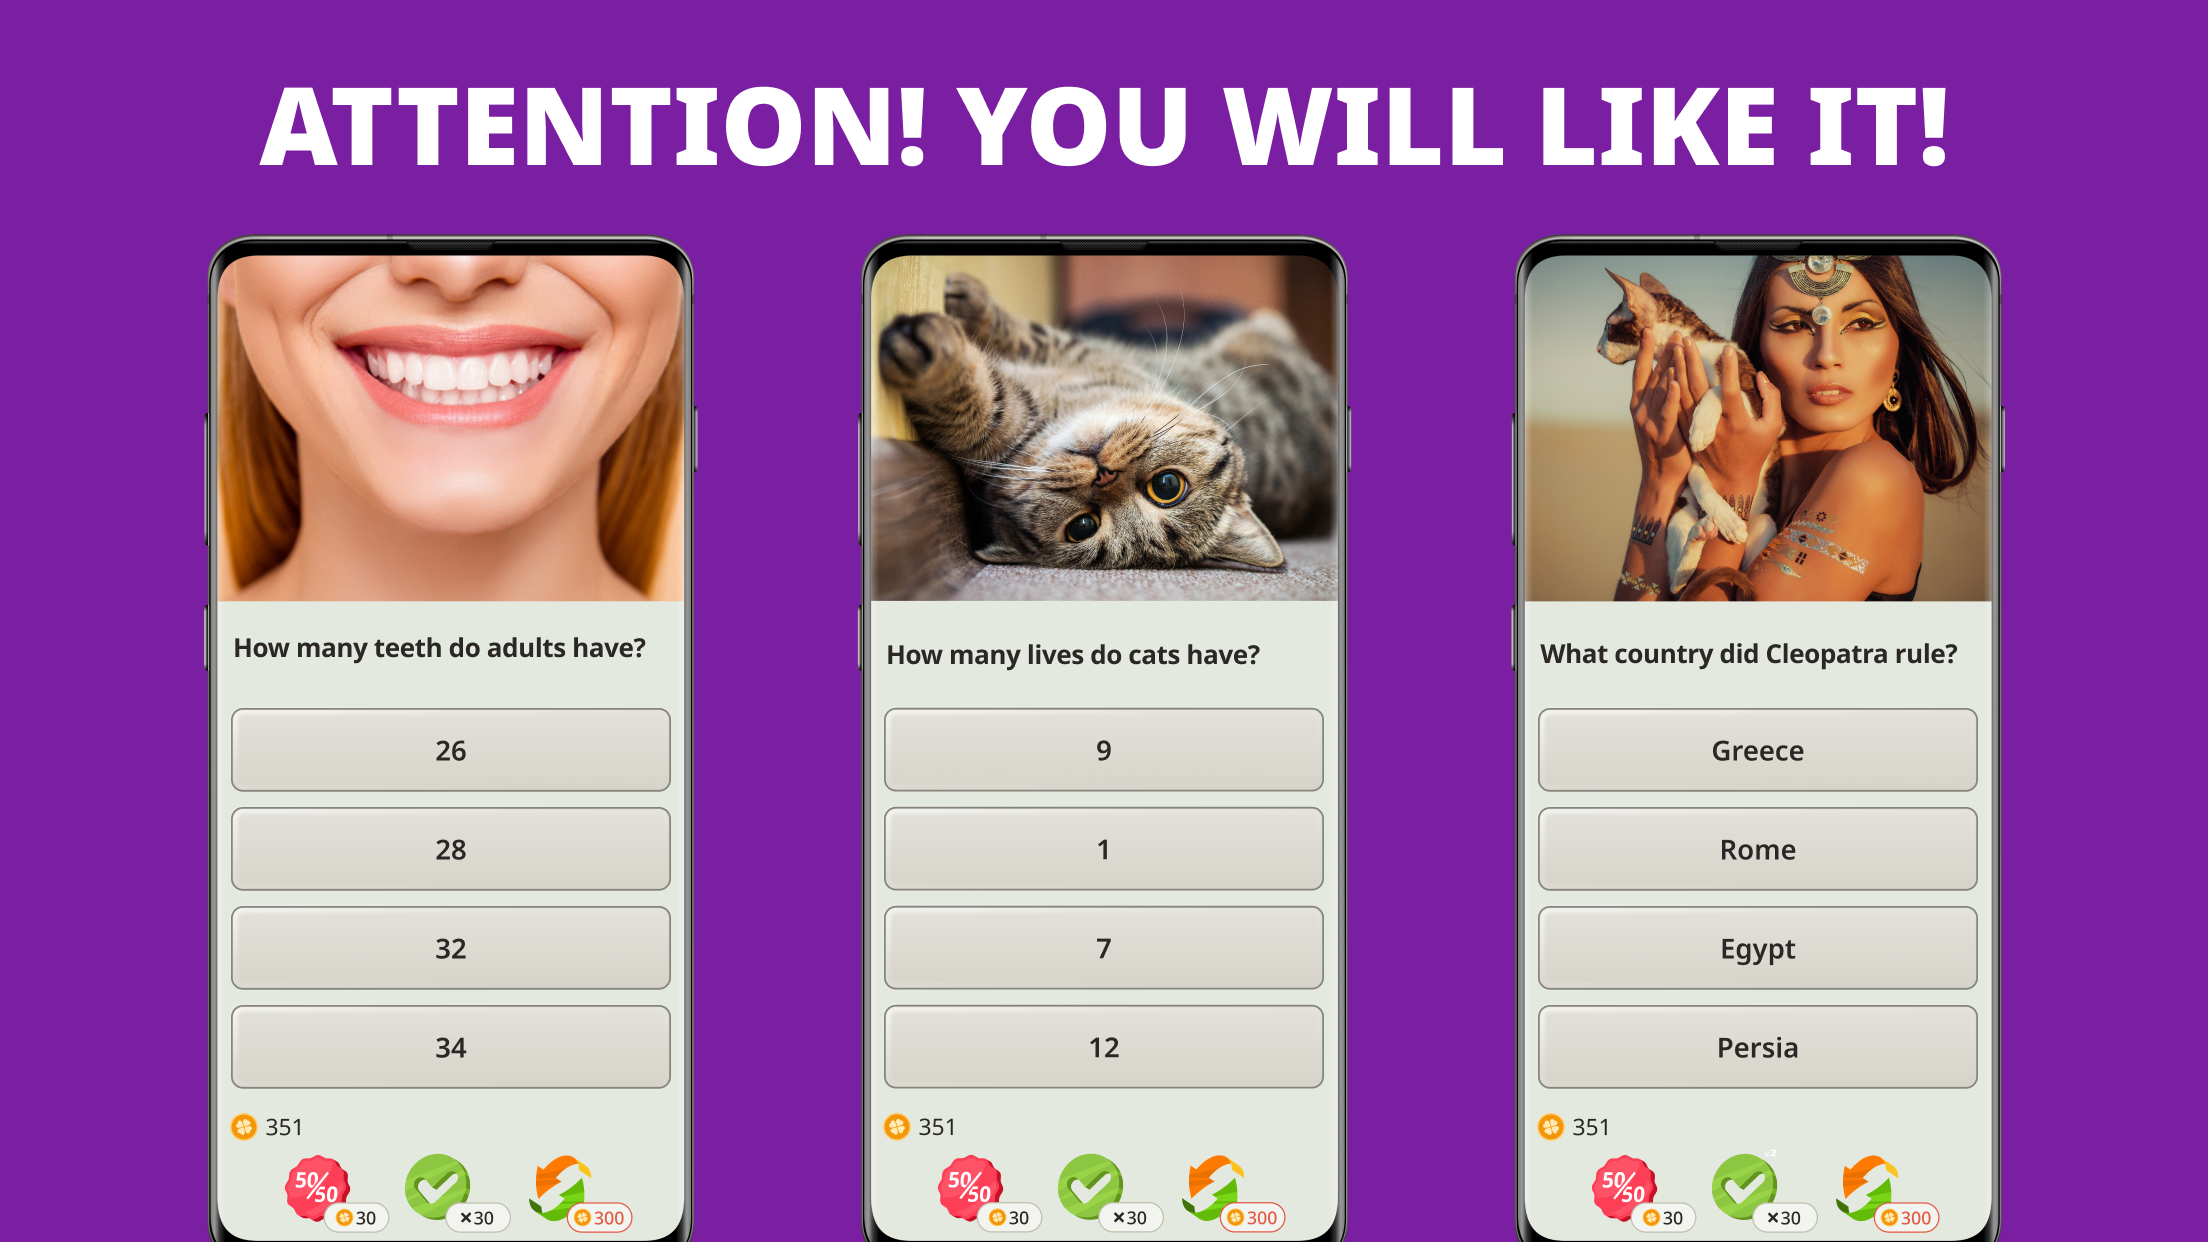Select answer 1 for cats lives question

(x=1102, y=849)
